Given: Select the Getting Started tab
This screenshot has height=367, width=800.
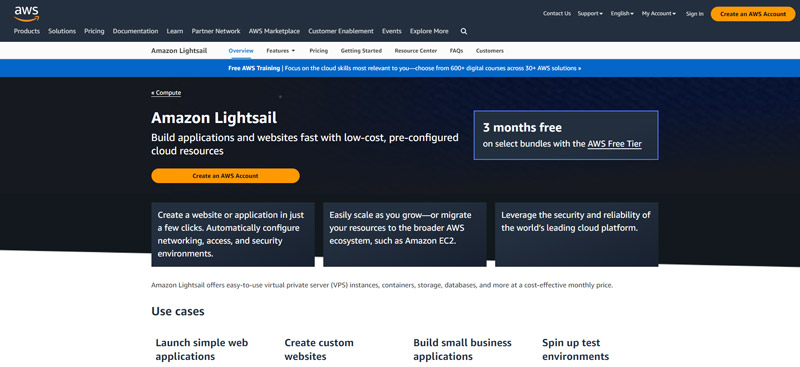Looking at the screenshot, I should pos(361,51).
